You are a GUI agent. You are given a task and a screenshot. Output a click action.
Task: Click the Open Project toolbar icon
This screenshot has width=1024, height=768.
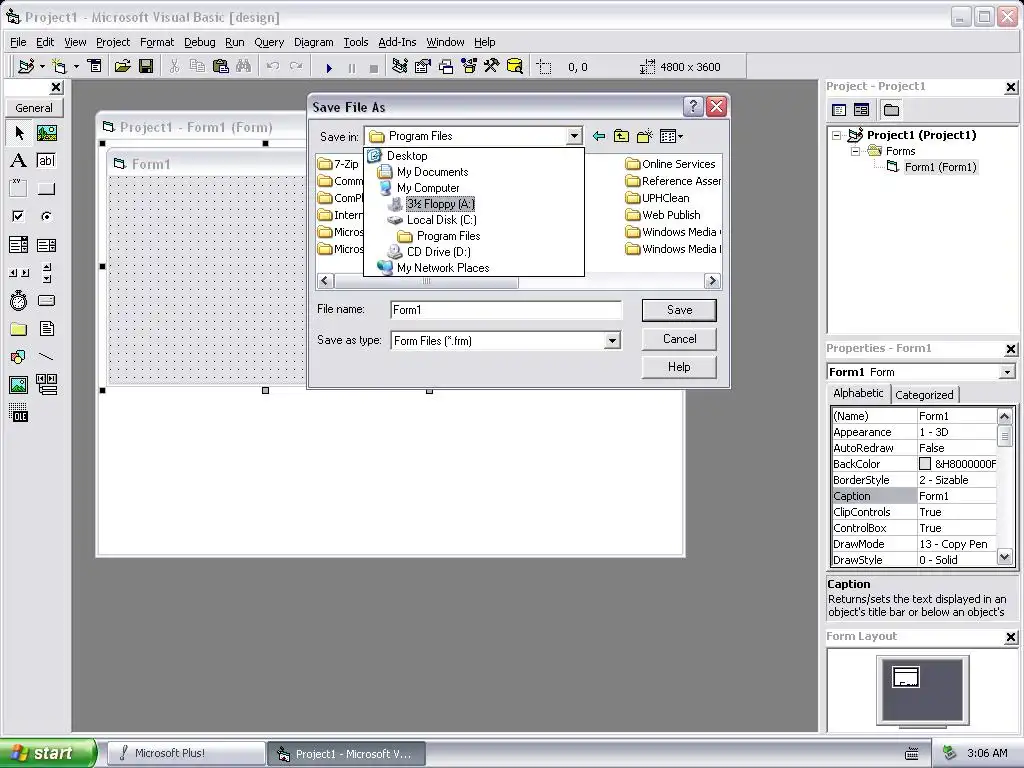(x=122, y=67)
